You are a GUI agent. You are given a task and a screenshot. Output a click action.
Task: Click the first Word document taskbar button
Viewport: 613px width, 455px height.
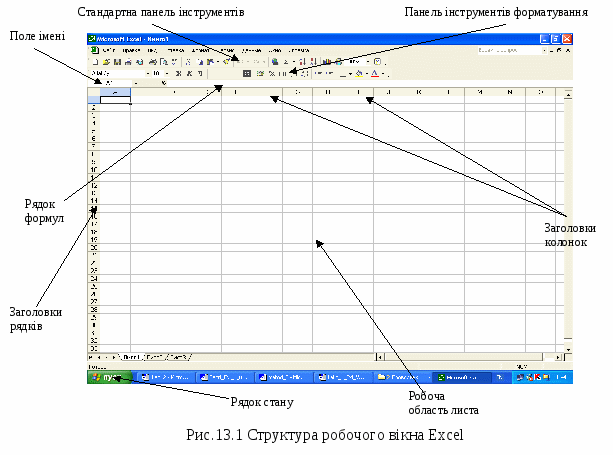pyautogui.click(x=165, y=377)
